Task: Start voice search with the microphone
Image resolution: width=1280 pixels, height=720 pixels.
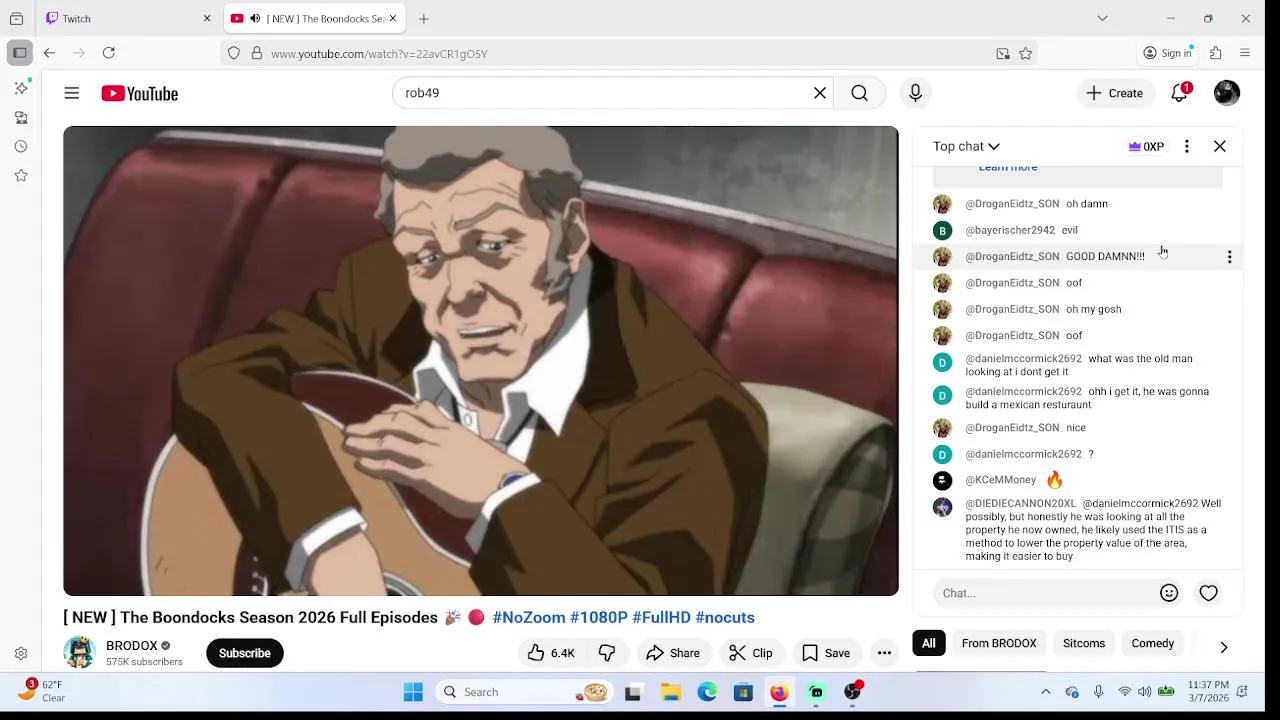Action: tap(915, 93)
